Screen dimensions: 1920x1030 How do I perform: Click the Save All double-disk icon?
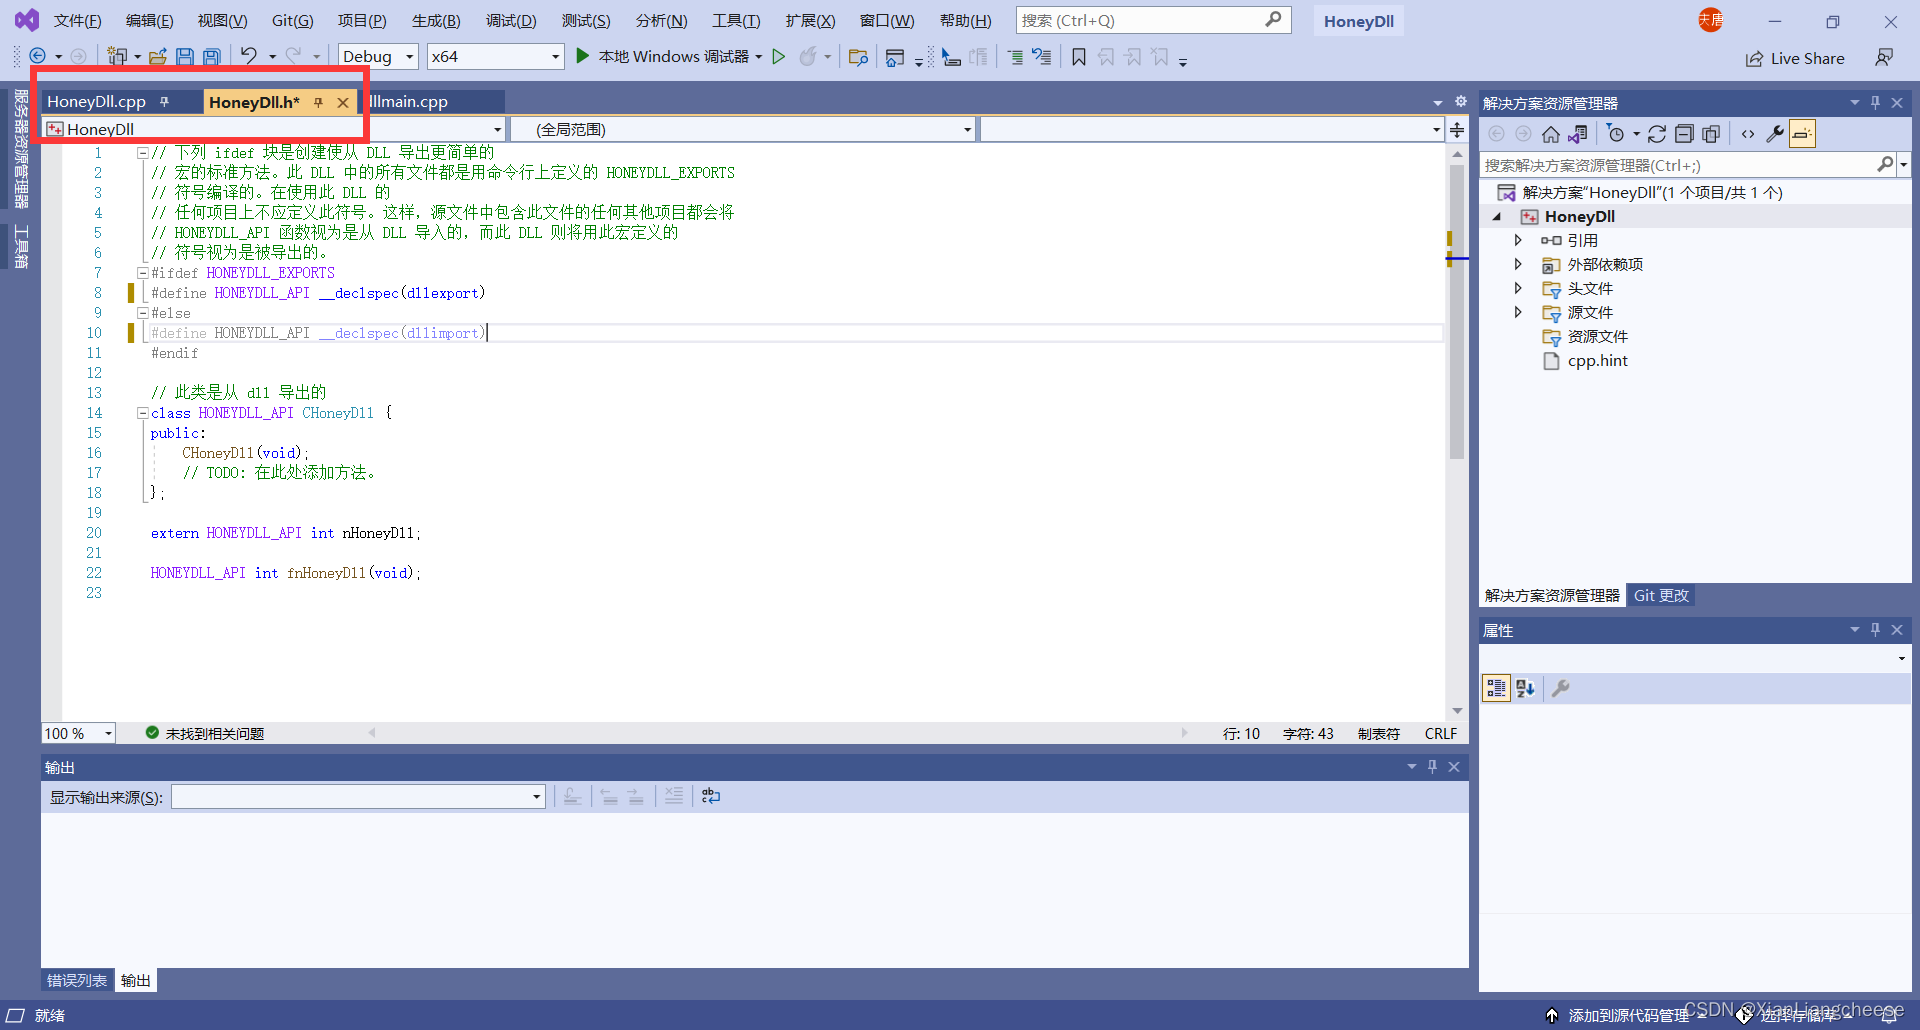[212, 57]
